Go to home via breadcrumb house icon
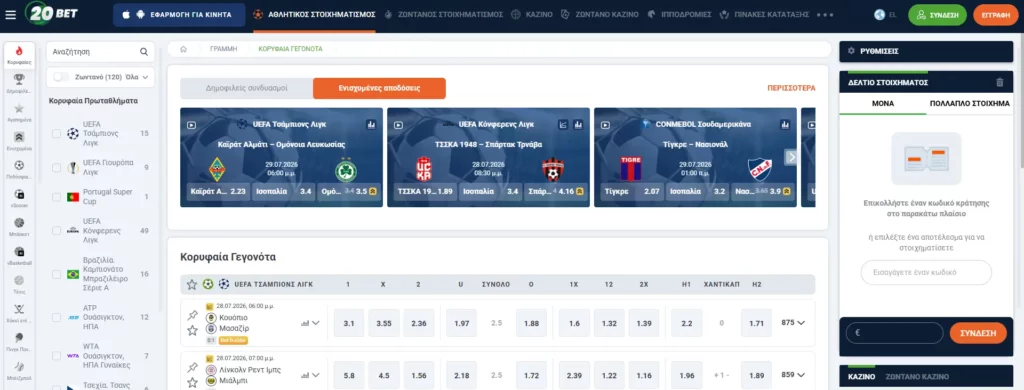This screenshot has height=390, width=1024. [x=184, y=49]
